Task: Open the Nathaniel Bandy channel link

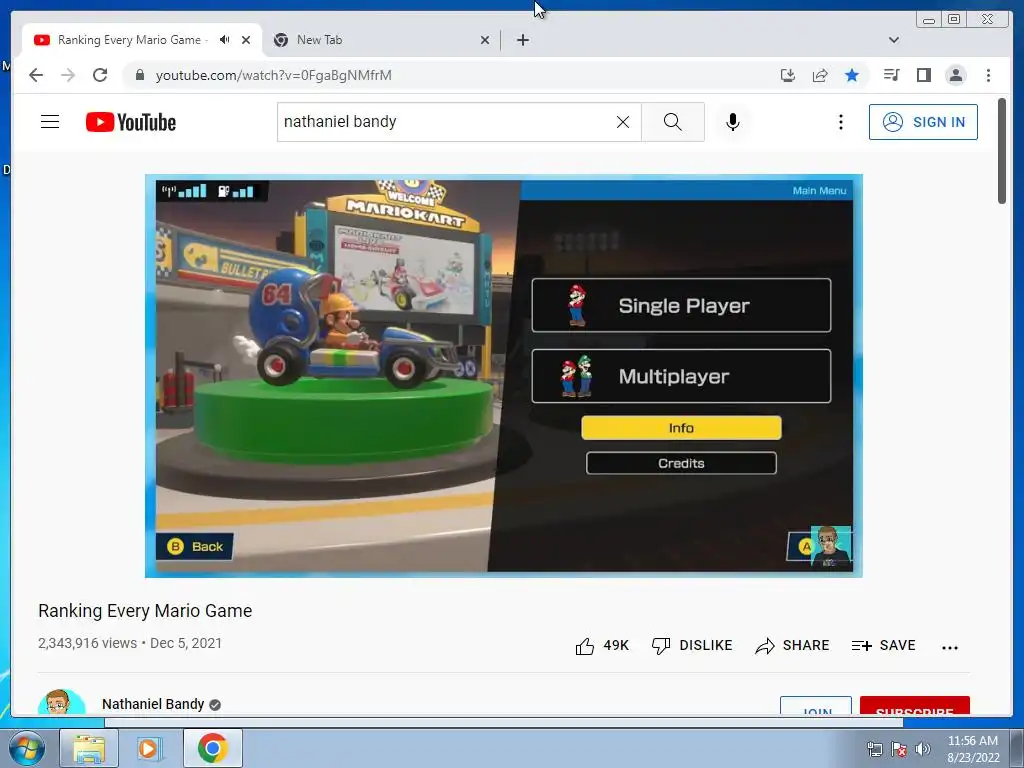Action: tap(153, 704)
